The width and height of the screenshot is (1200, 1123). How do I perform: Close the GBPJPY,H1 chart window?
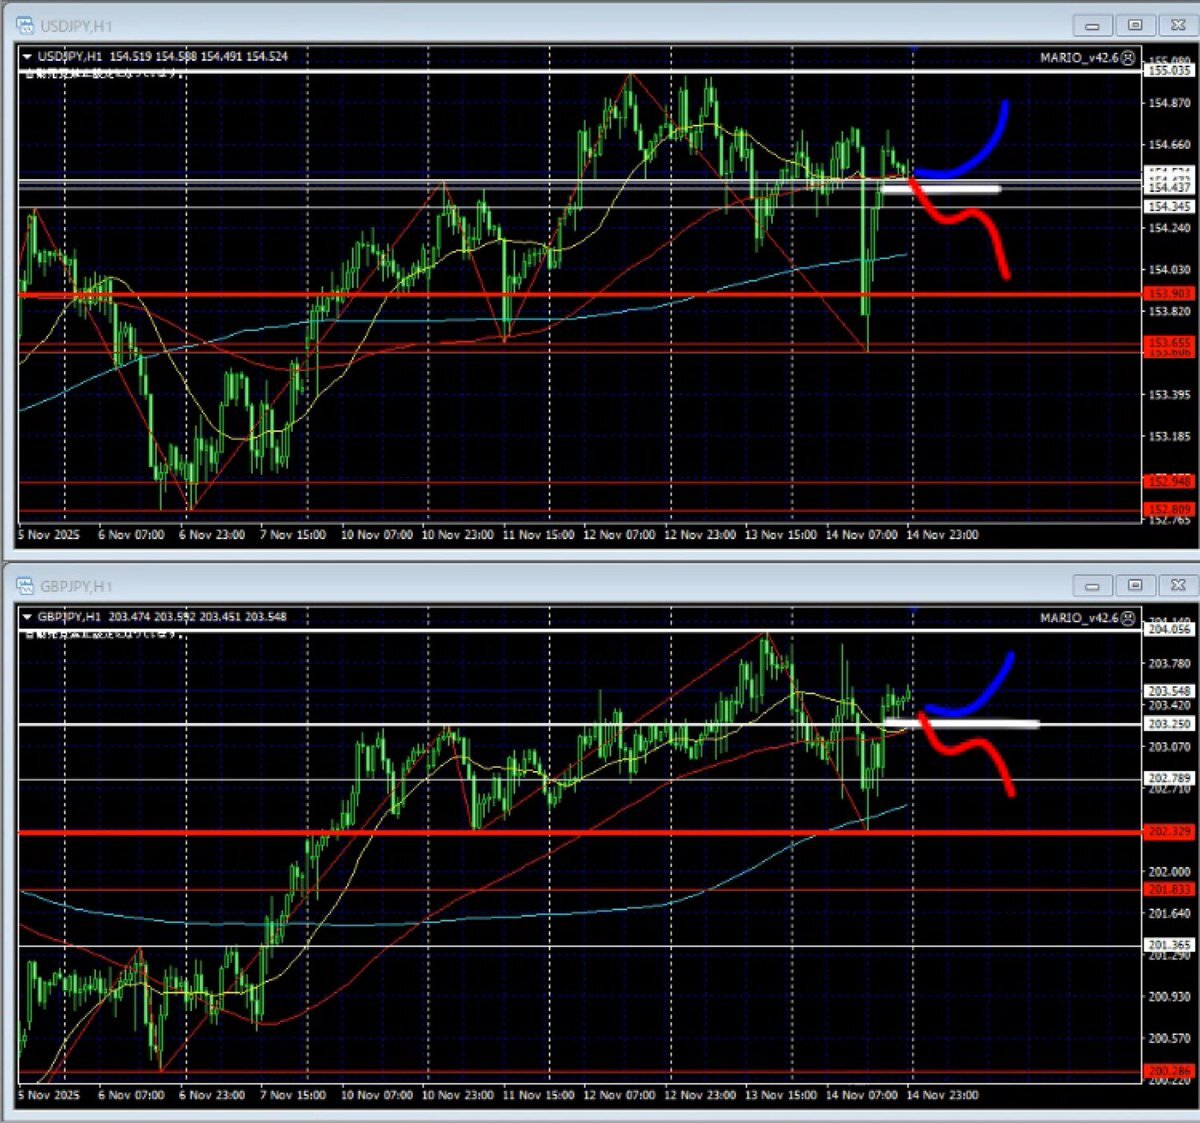click(x=1178, y=585)
